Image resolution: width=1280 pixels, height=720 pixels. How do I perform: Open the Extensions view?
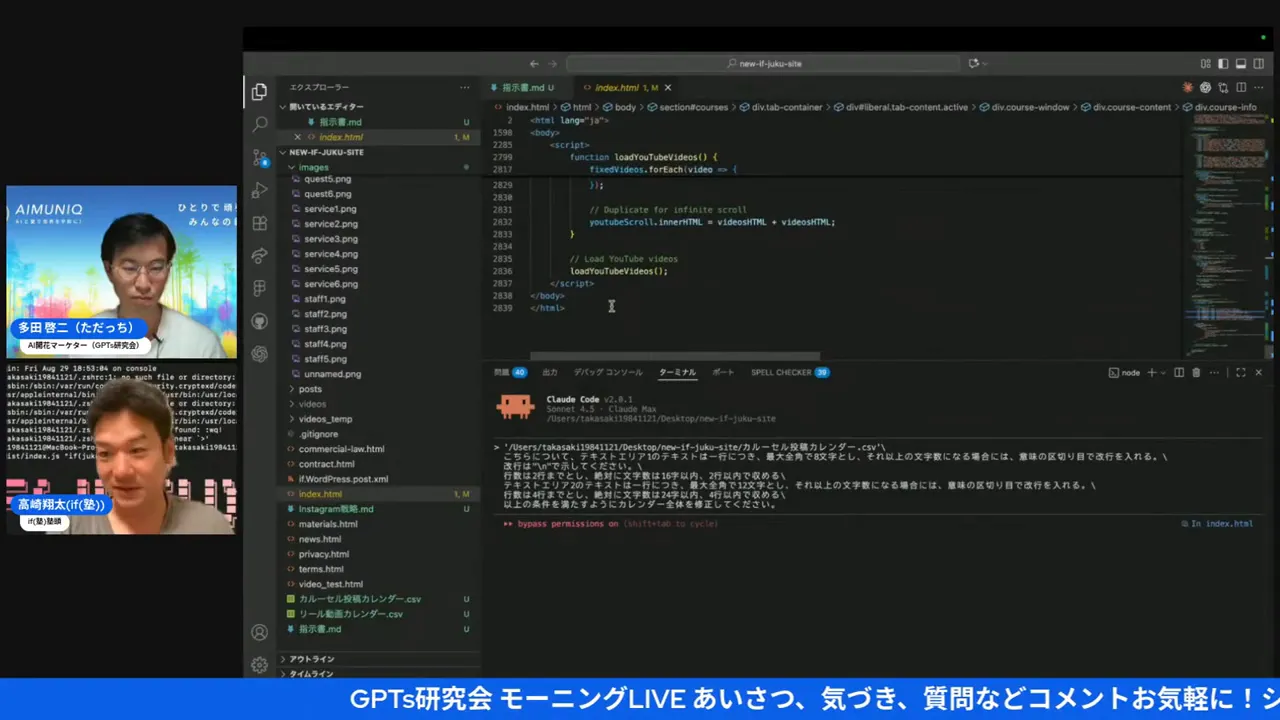[x=259, y=223]
